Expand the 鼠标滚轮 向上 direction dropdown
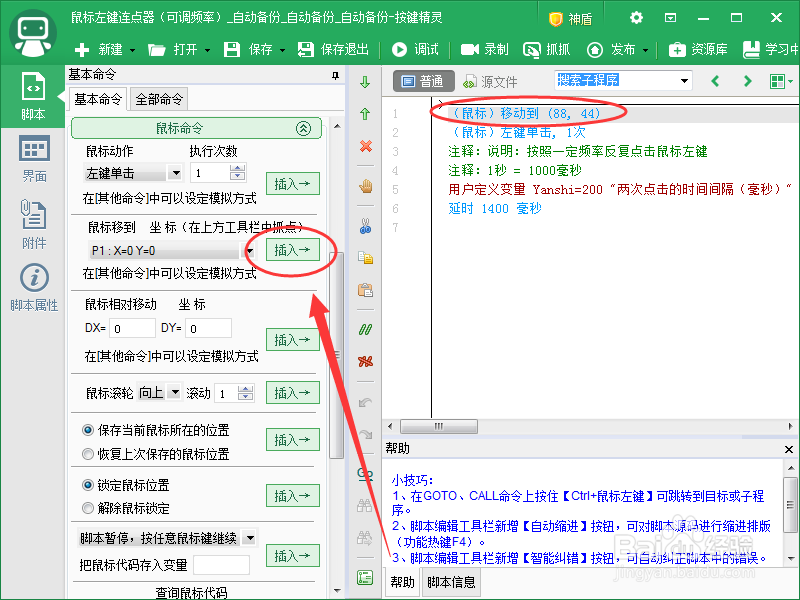This screenshot has width=800, height=600. click(175, 392)
